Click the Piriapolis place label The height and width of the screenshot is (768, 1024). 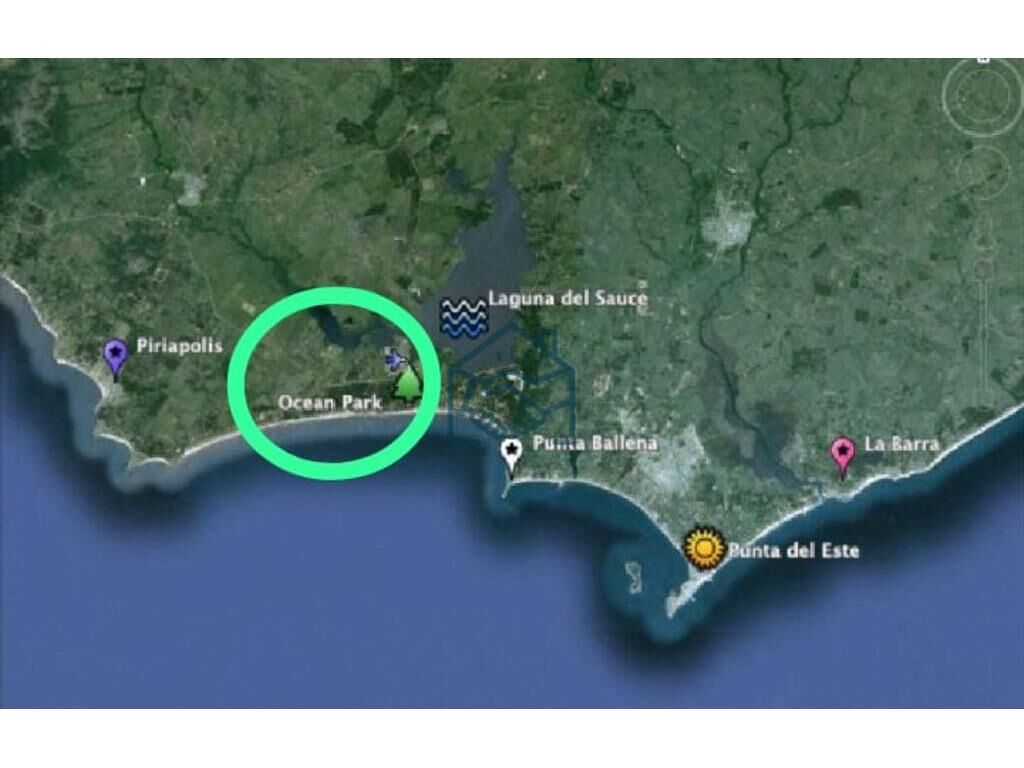[180, 345]
